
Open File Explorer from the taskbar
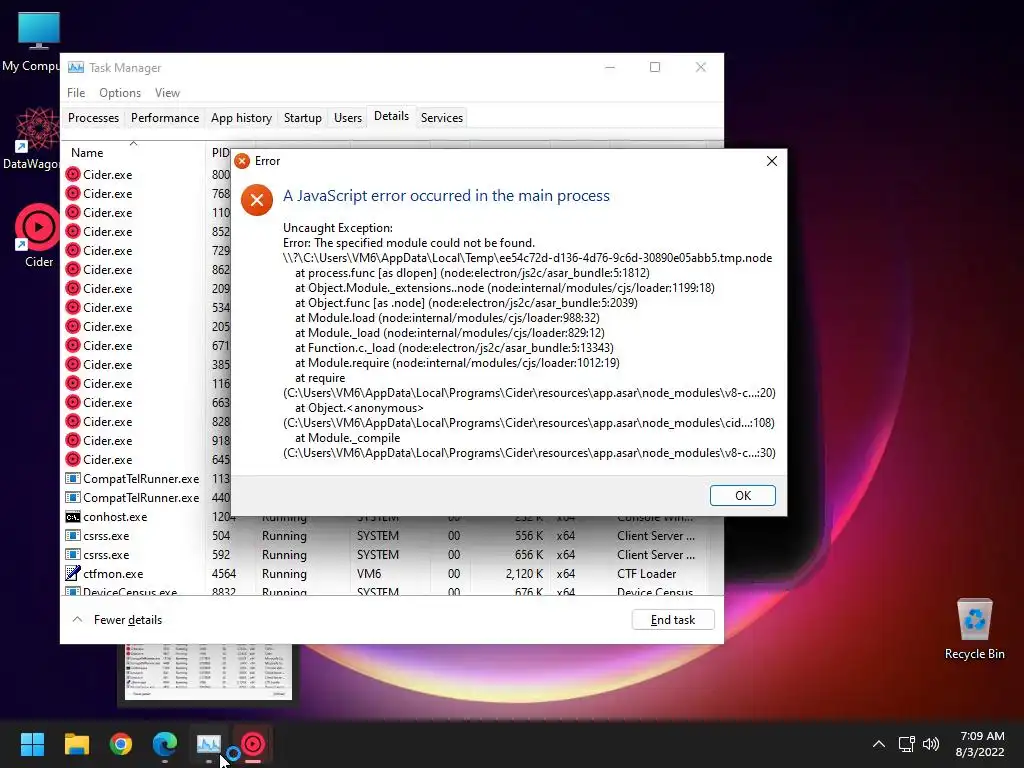coord(76,744)
